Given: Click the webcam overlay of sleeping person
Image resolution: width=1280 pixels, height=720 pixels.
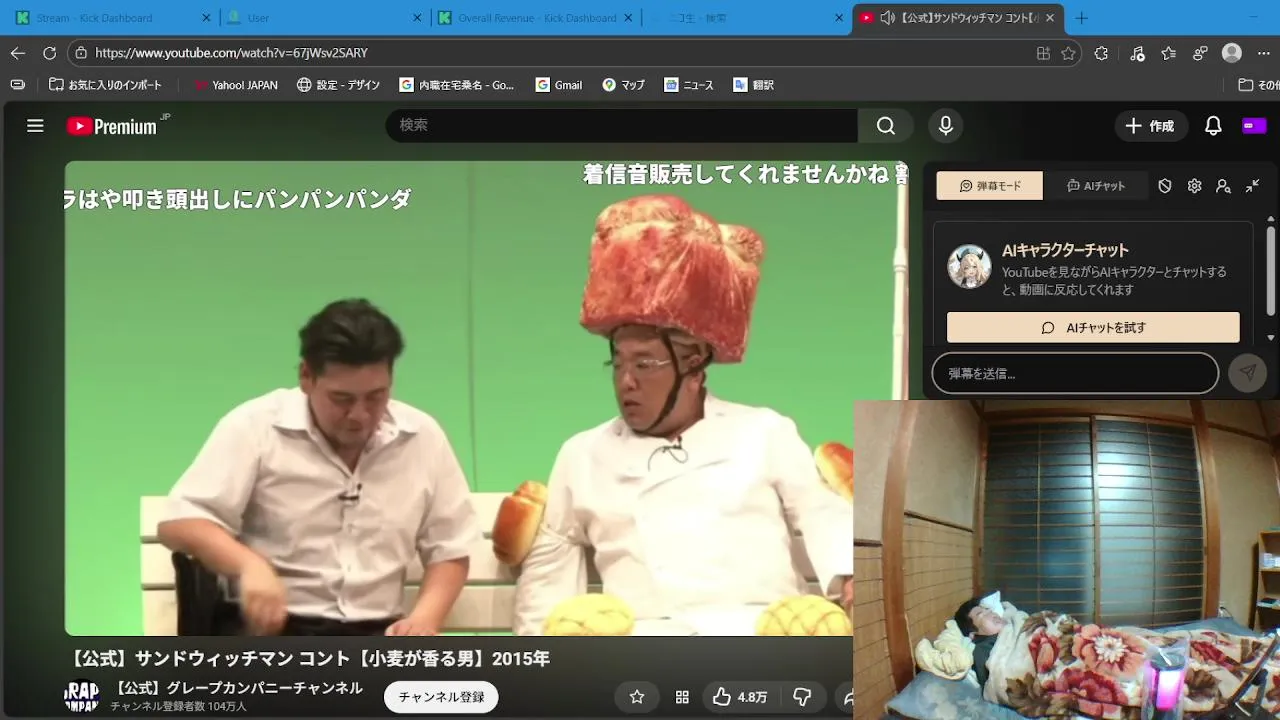Looking at the screenshot, I should click(x=1067, y=560).
